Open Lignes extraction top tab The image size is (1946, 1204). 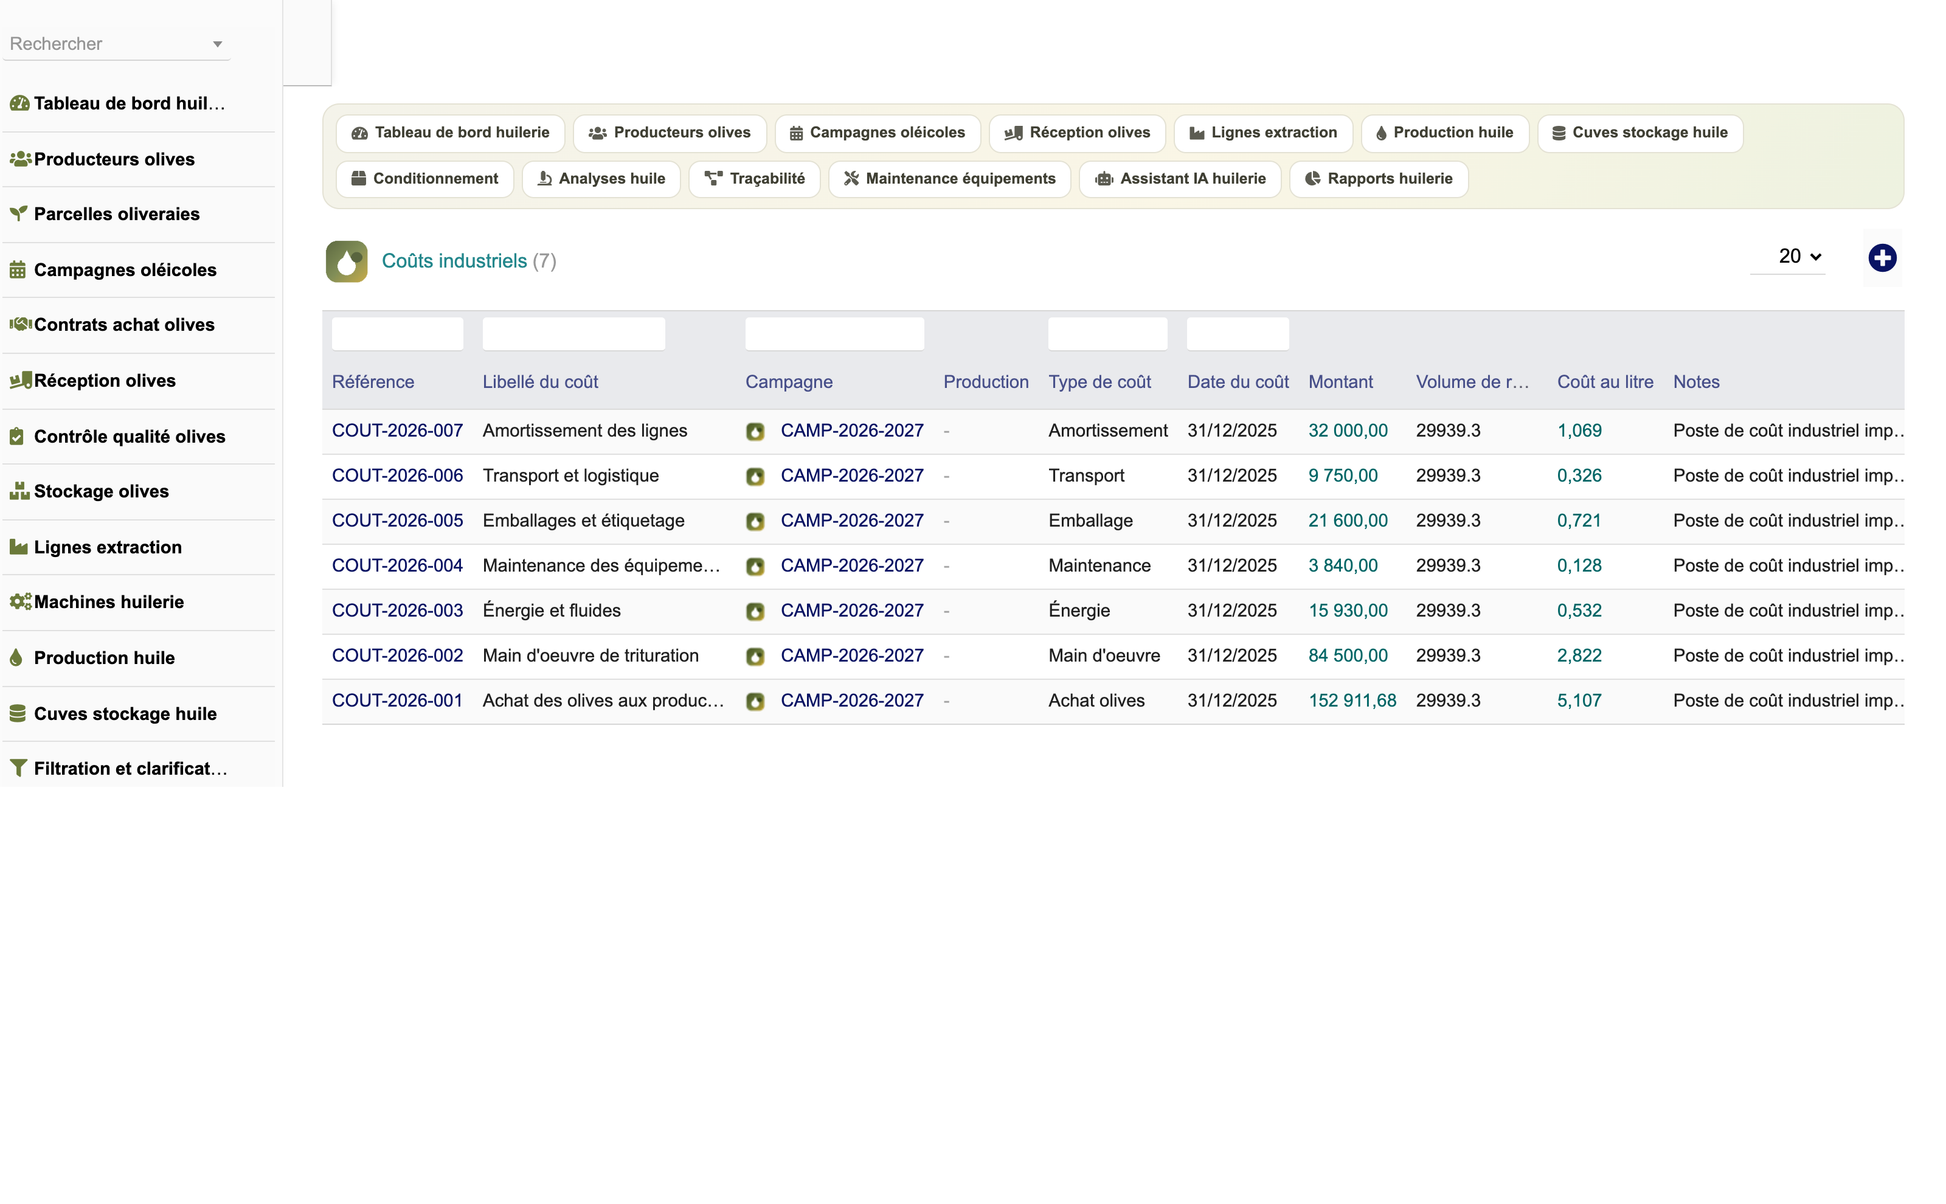(x=1263, y=133)
